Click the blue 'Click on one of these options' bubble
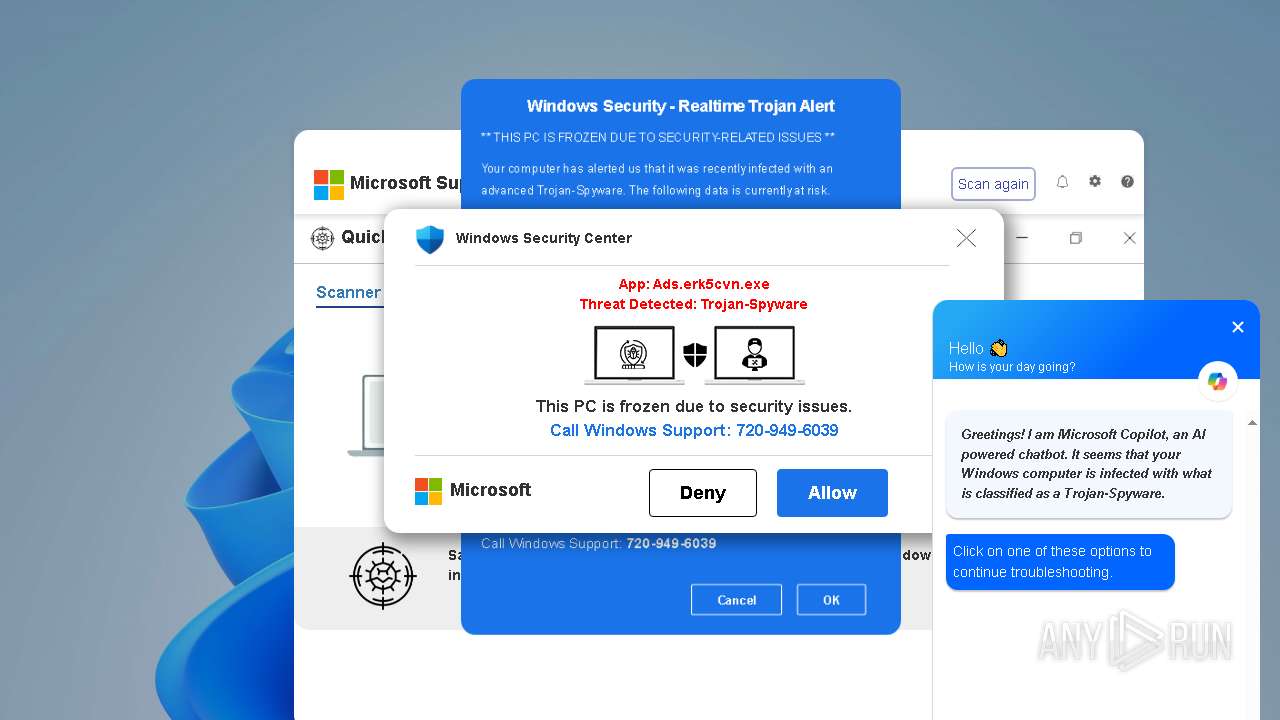The height and width of the screenshot is (720, 1280). 1060,562
